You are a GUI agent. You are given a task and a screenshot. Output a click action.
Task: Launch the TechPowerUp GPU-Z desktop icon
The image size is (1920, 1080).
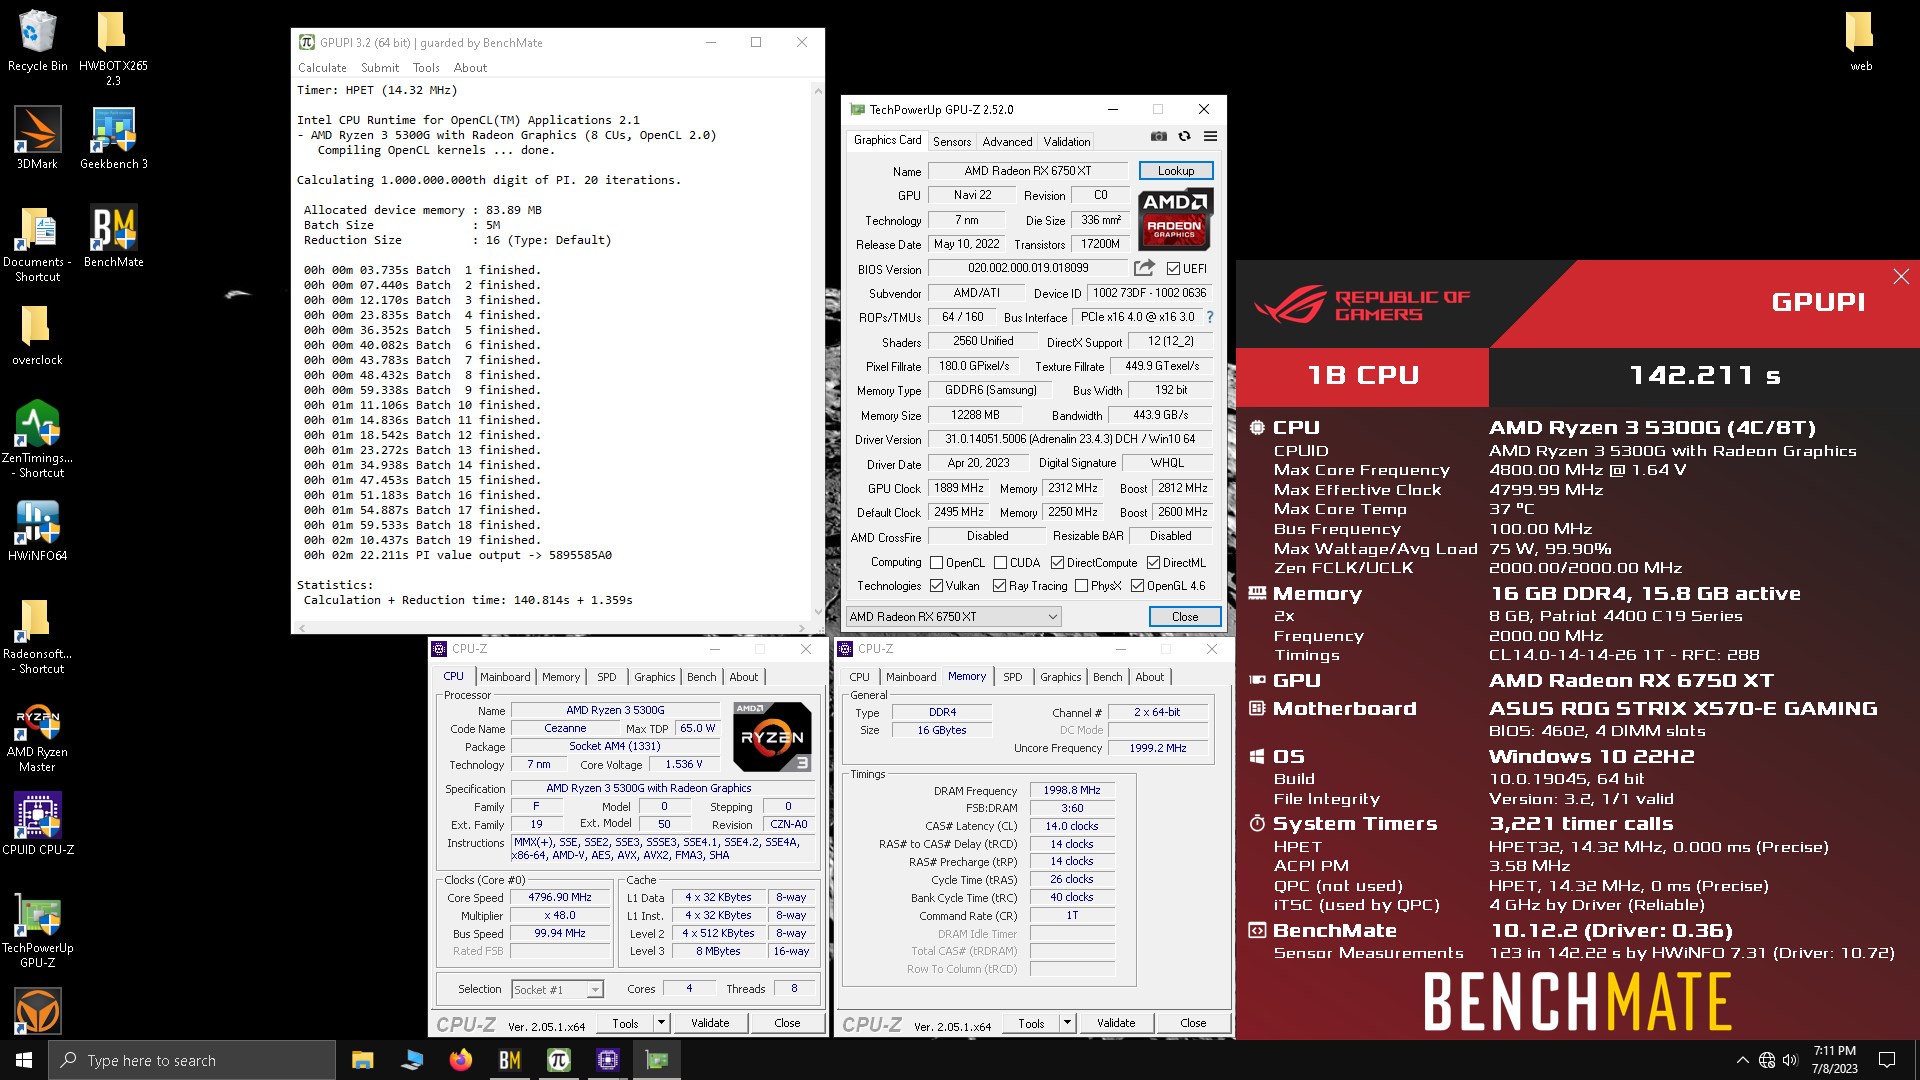coord(37,930)
